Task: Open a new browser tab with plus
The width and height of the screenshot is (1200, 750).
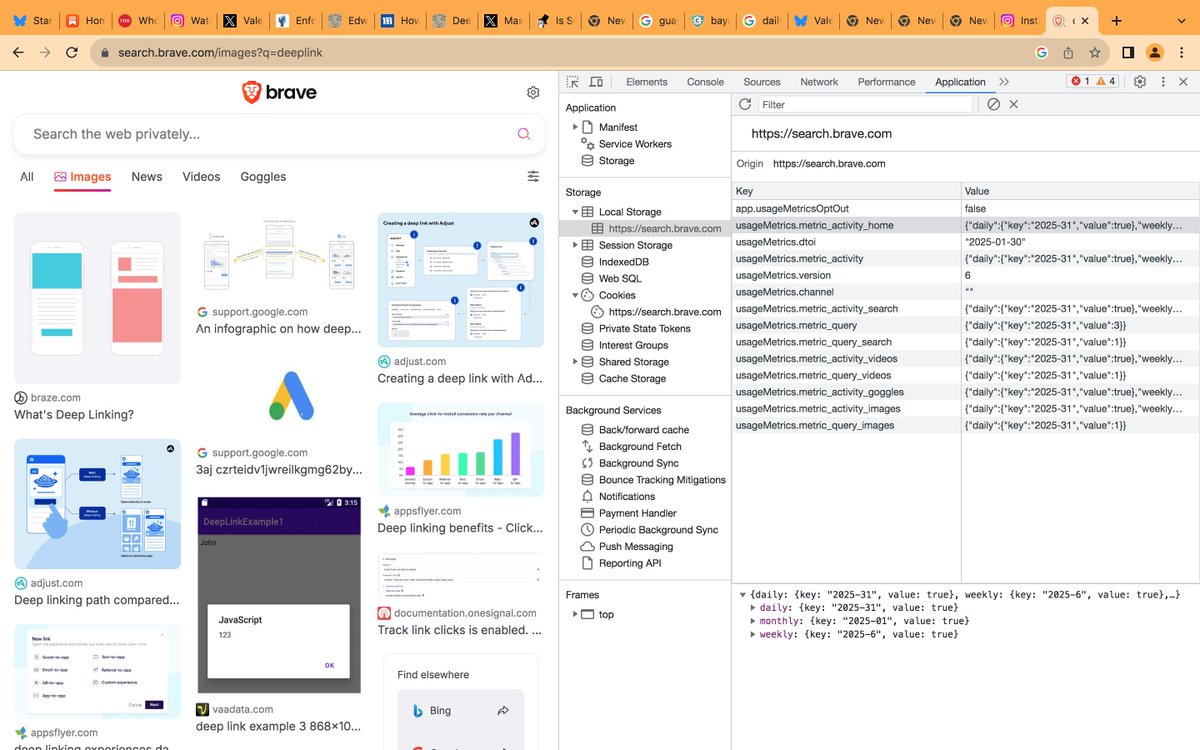Action: tap(1116, 21)
